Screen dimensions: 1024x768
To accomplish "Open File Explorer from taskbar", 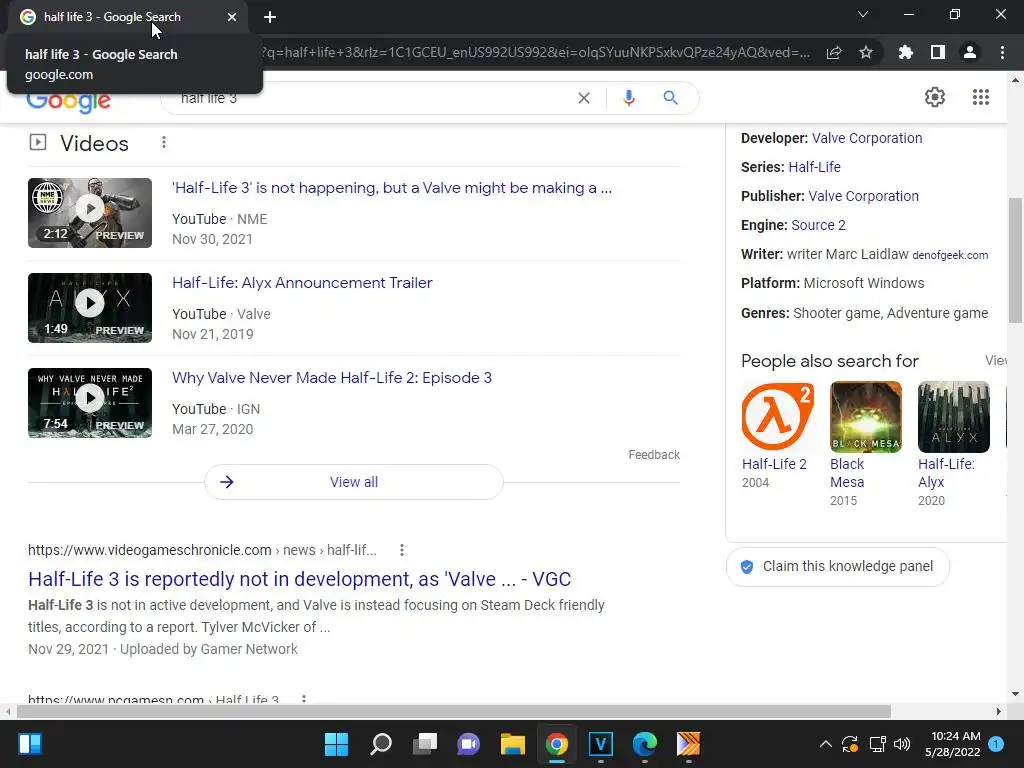I will [x=513, y=744].
